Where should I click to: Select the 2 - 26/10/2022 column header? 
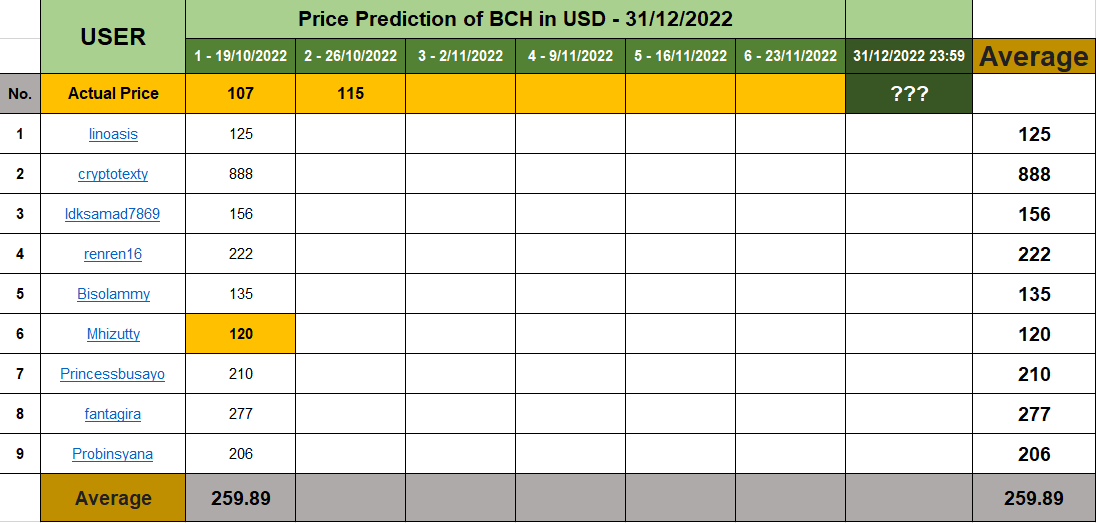tap(350, 56)
